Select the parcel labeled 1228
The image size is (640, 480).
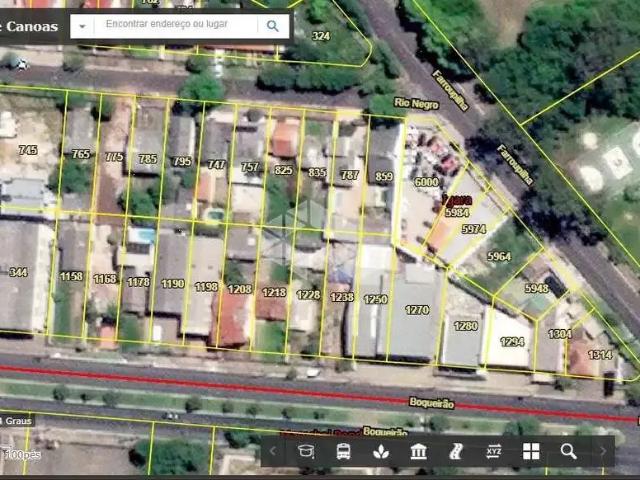point(308,294)
